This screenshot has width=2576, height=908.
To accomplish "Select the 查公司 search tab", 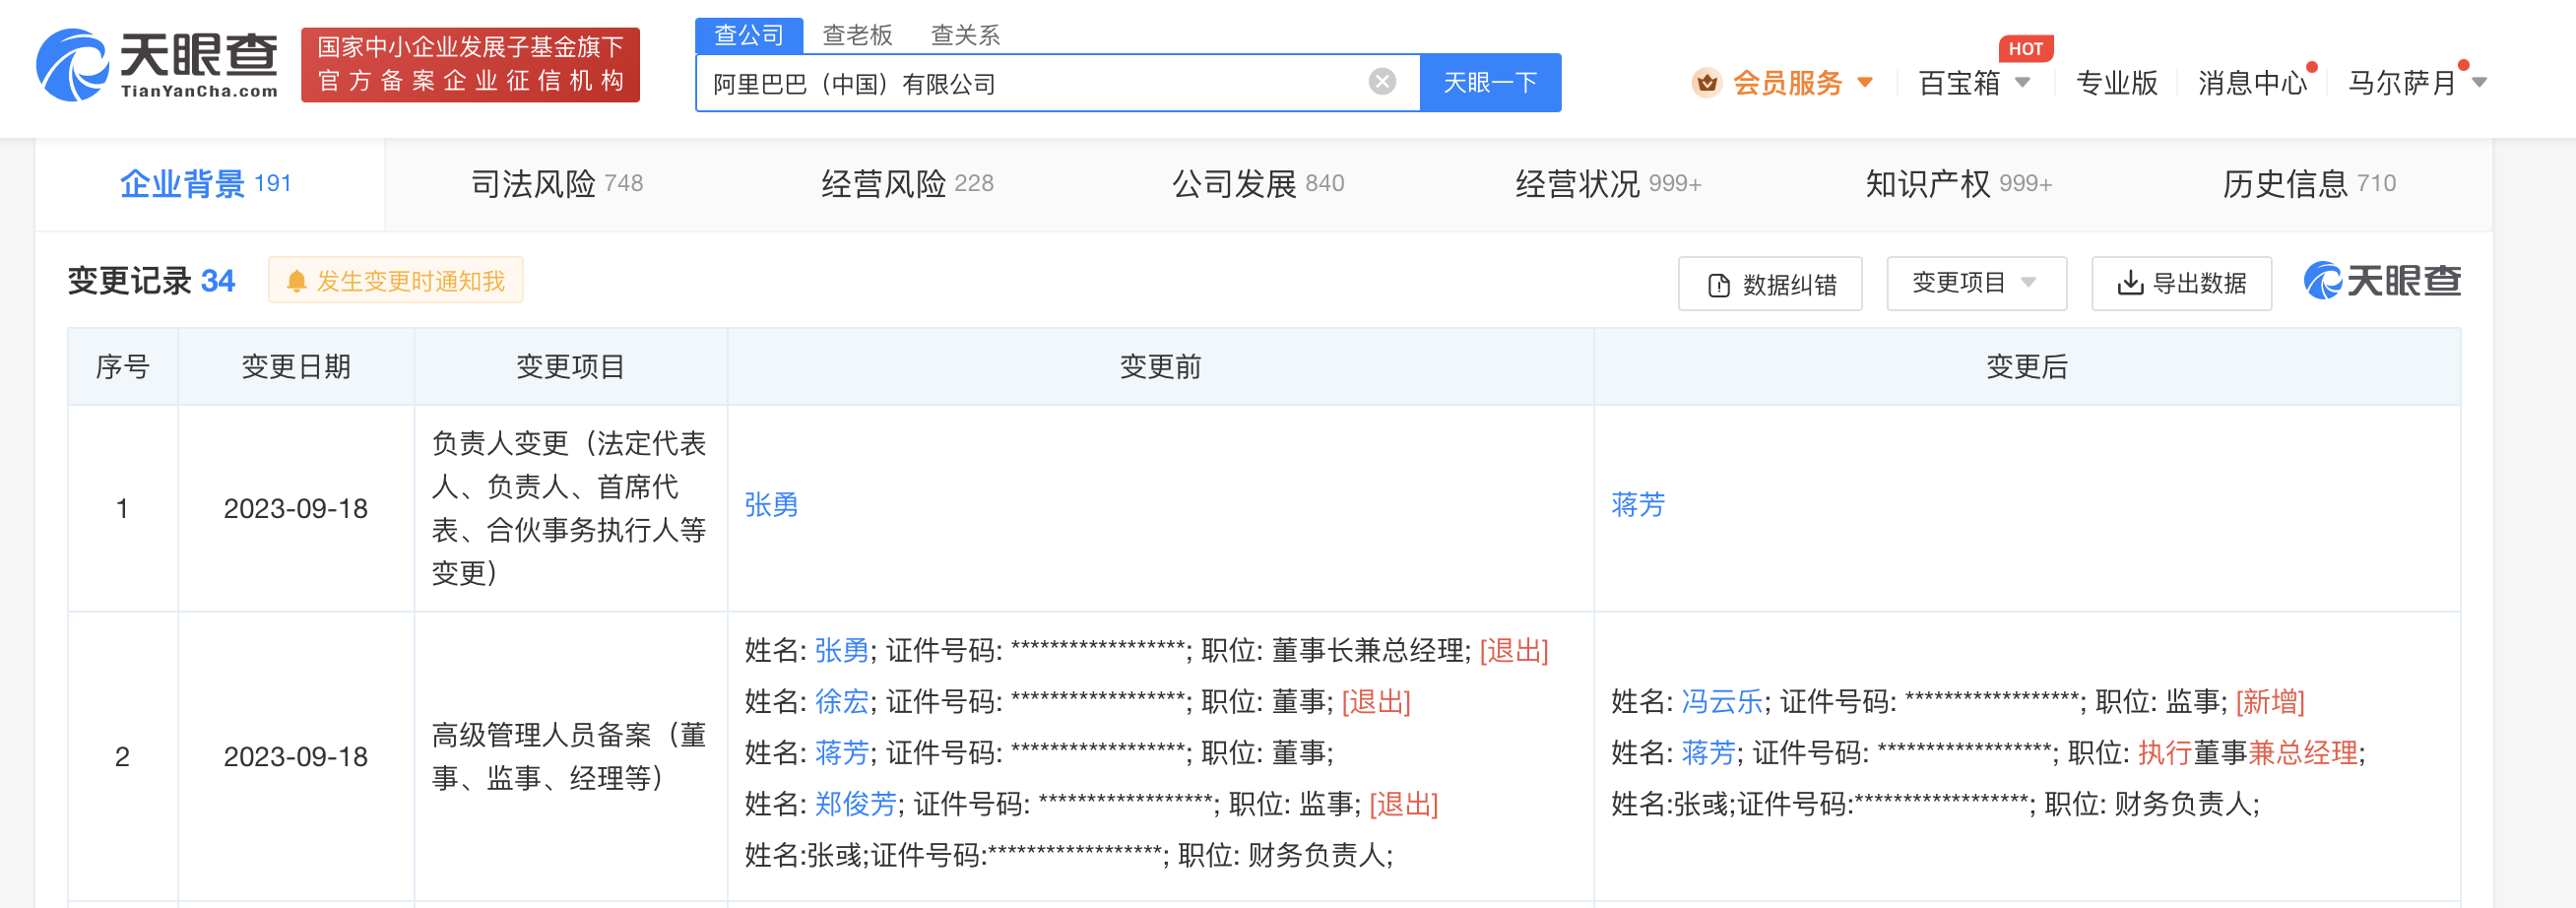I will click(748, 35).
